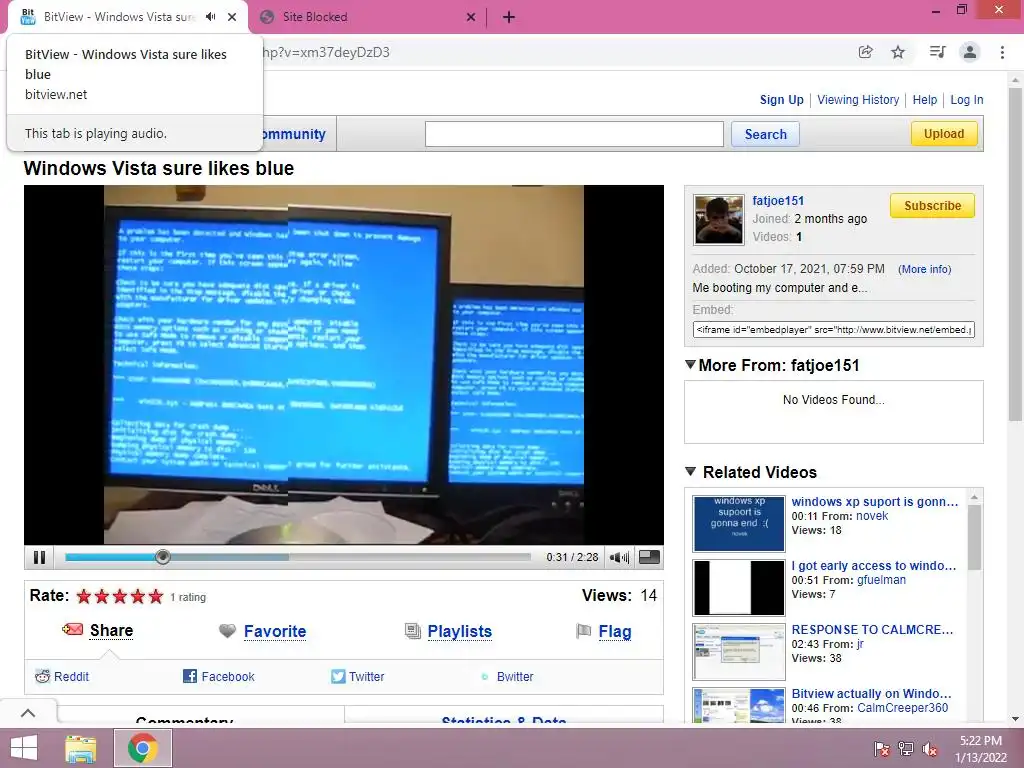Click the muted volume tray icon
The height and width of the screenshot is (768, 1024).
[930, 749]
